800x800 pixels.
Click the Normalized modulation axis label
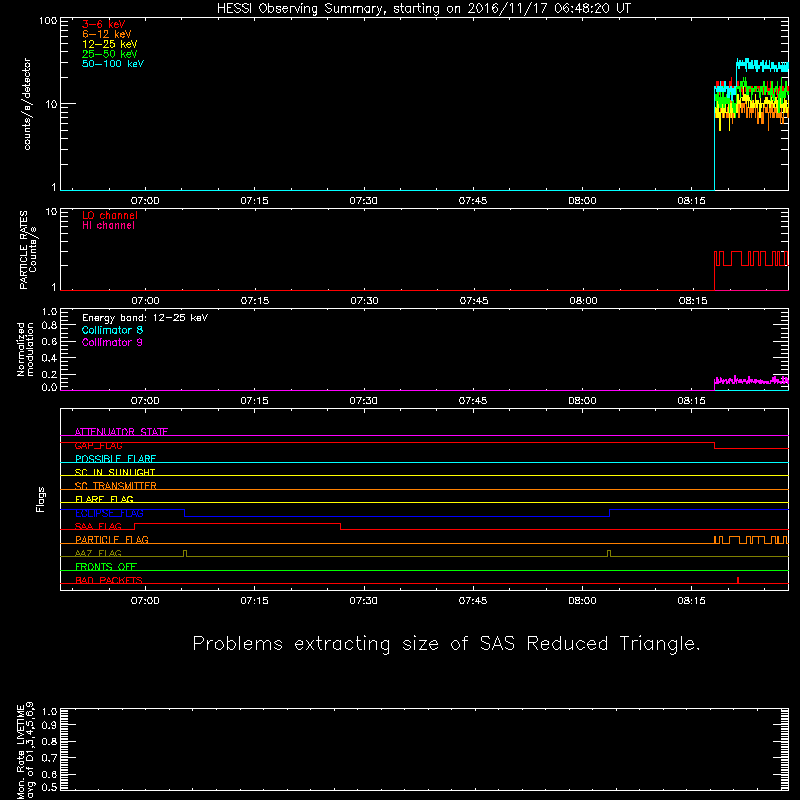[25, 349]
